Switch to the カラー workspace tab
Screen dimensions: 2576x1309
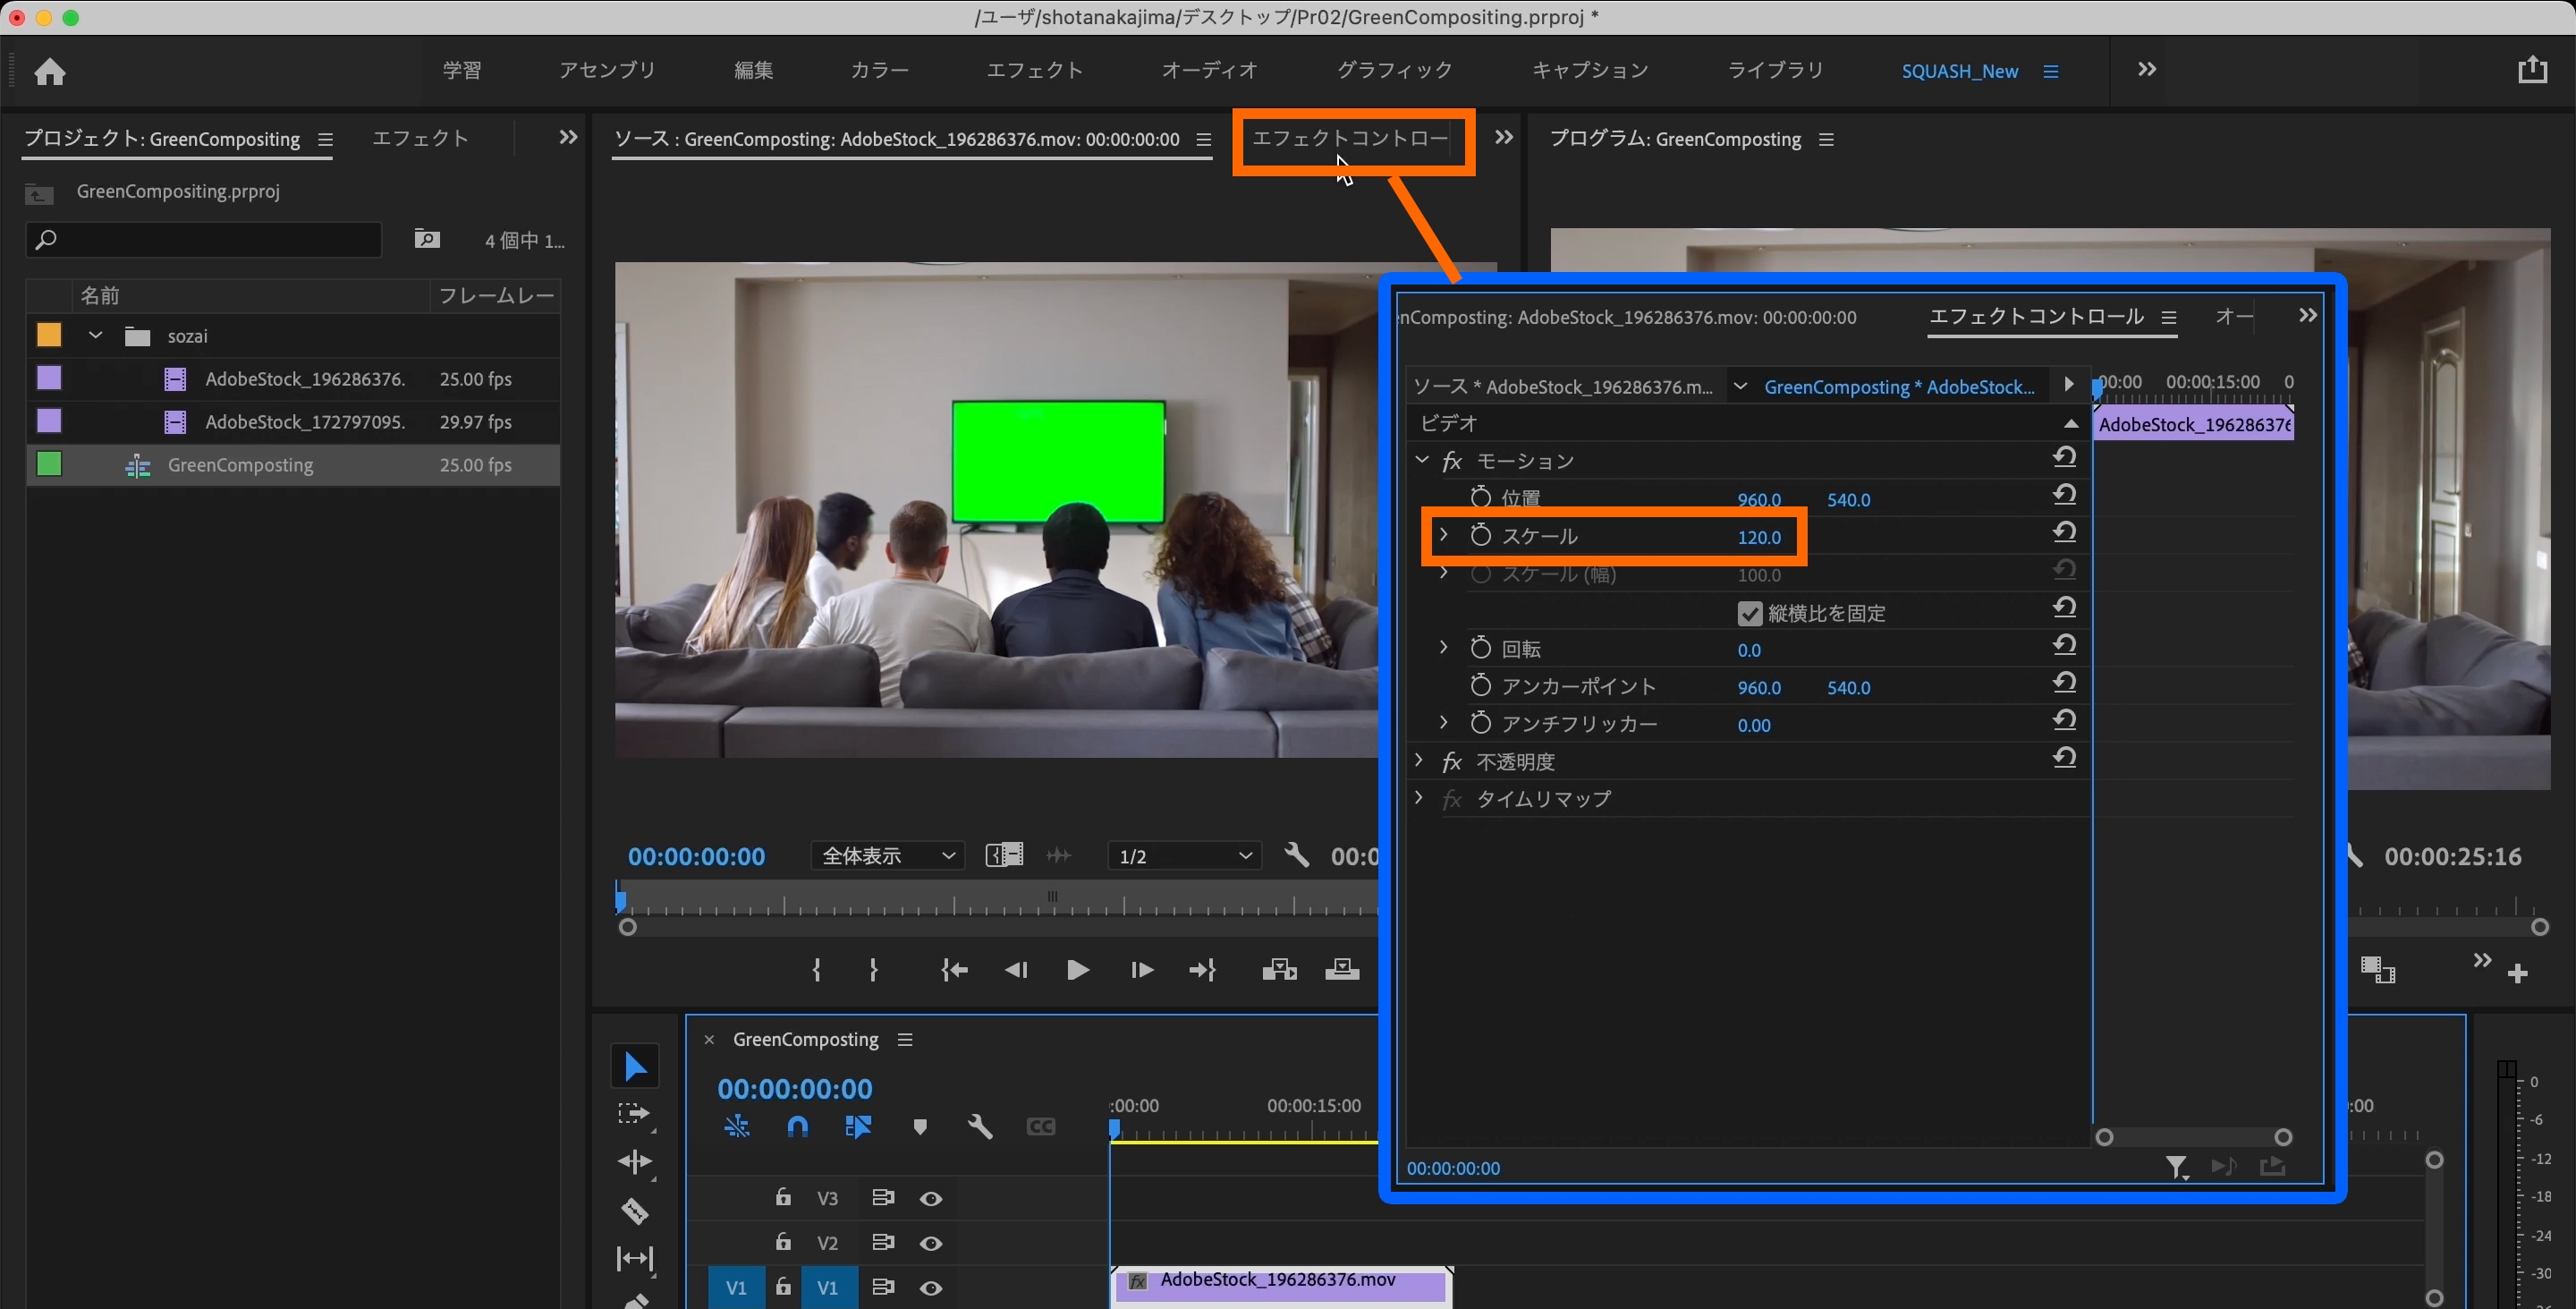(879, 70)
